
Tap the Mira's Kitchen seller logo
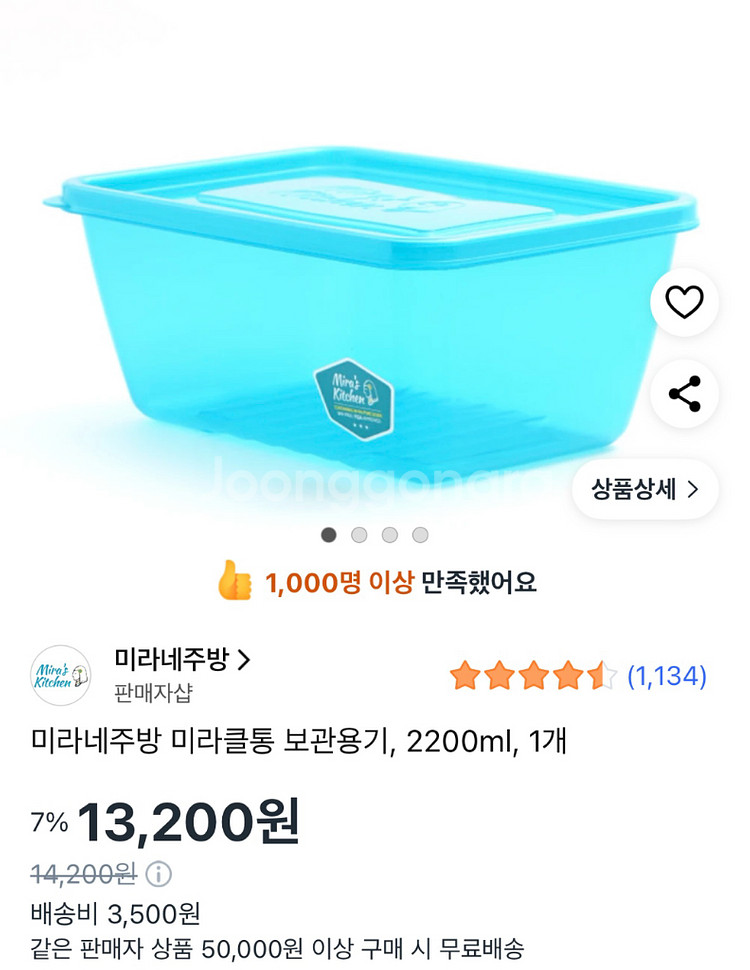pos(60,675)
